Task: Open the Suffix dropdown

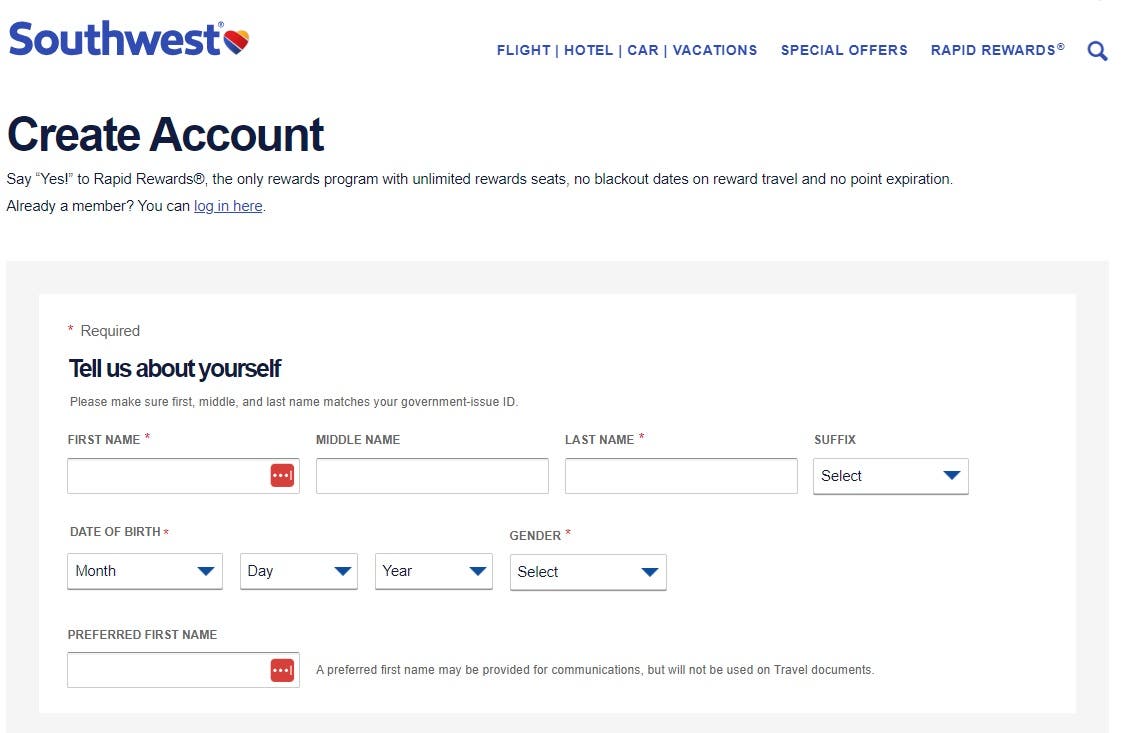Action: 890,476
